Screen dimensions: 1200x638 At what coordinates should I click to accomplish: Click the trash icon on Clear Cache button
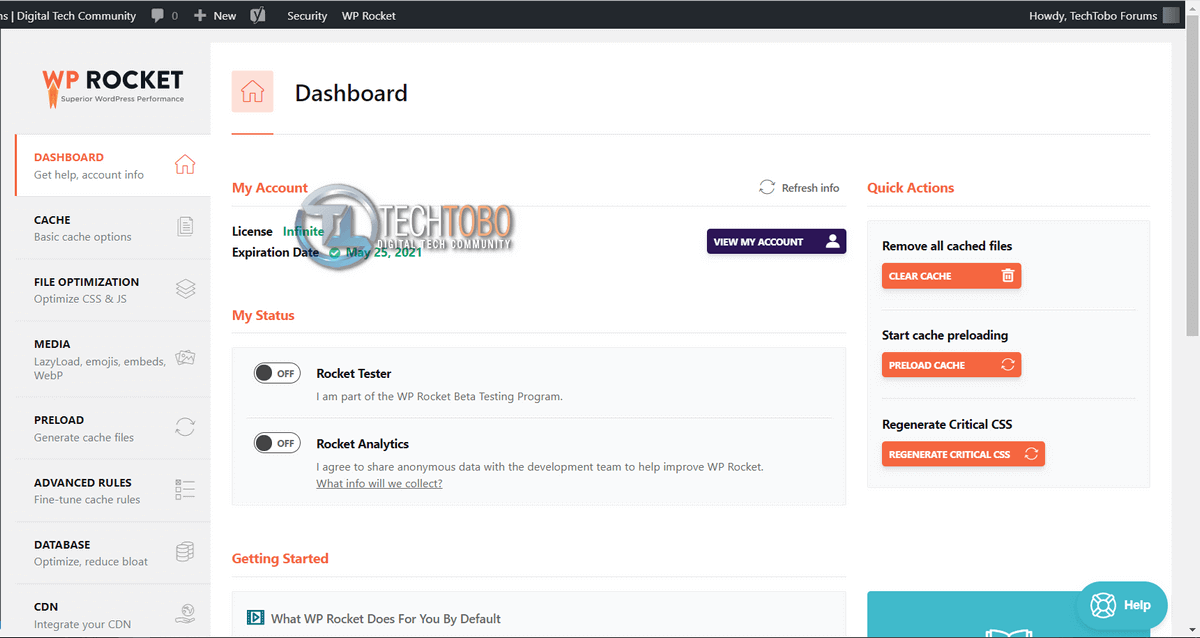(x=1008, y=276)
